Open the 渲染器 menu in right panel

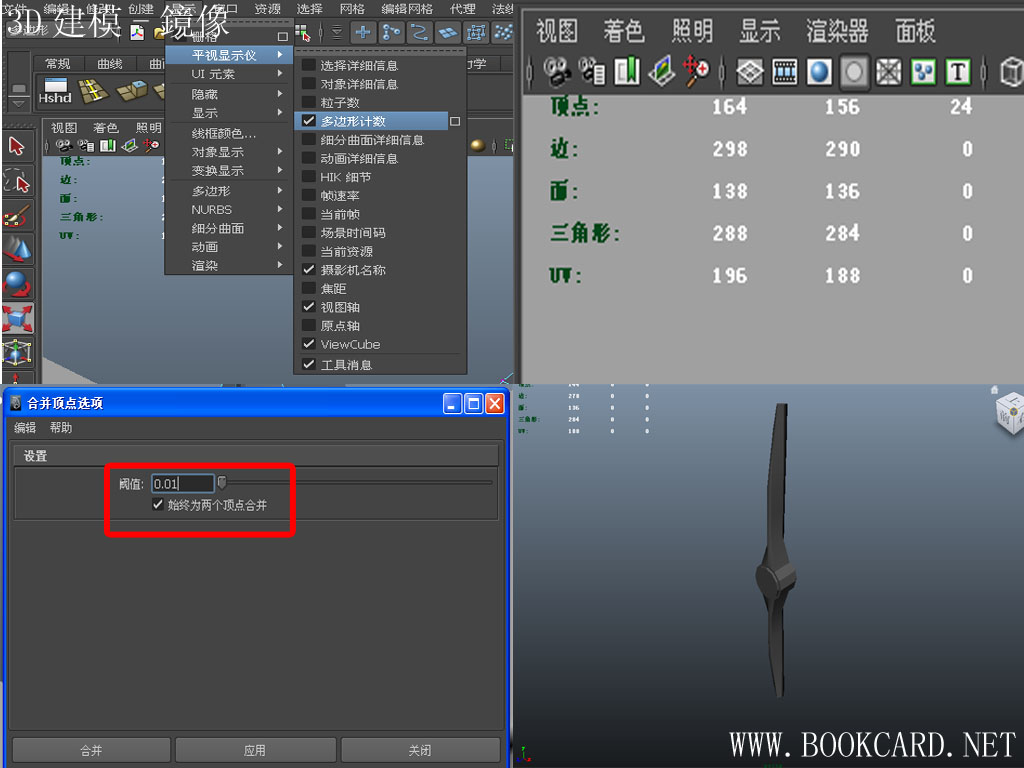[x=837, y=31]
